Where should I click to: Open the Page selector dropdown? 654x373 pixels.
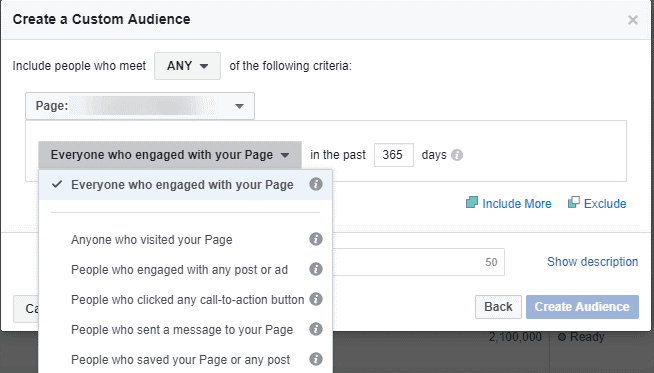[x=140, y=106]
